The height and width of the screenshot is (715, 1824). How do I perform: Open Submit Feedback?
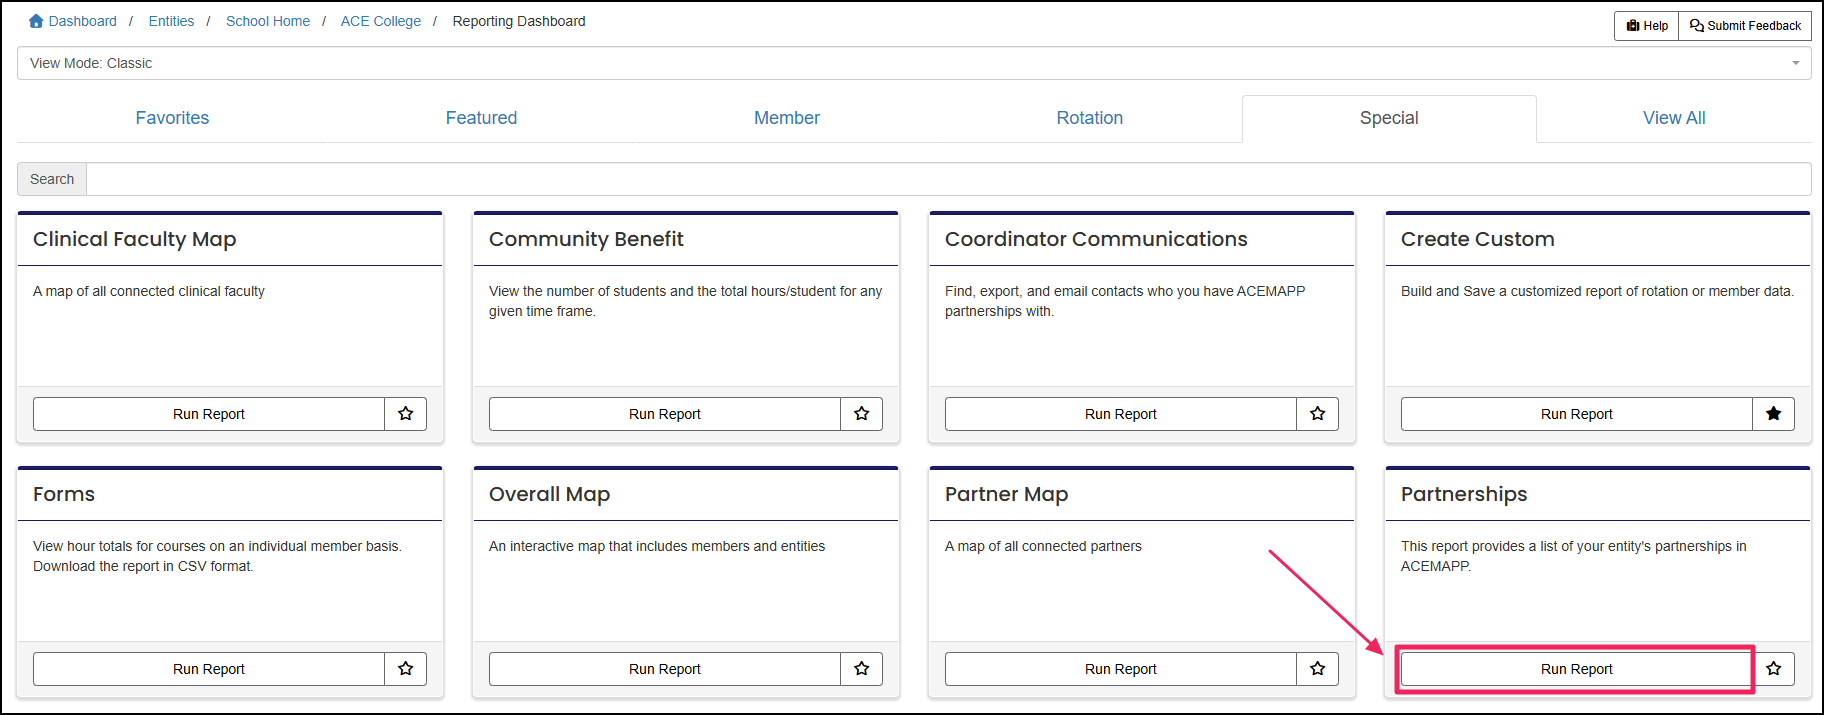[1745, 26]
